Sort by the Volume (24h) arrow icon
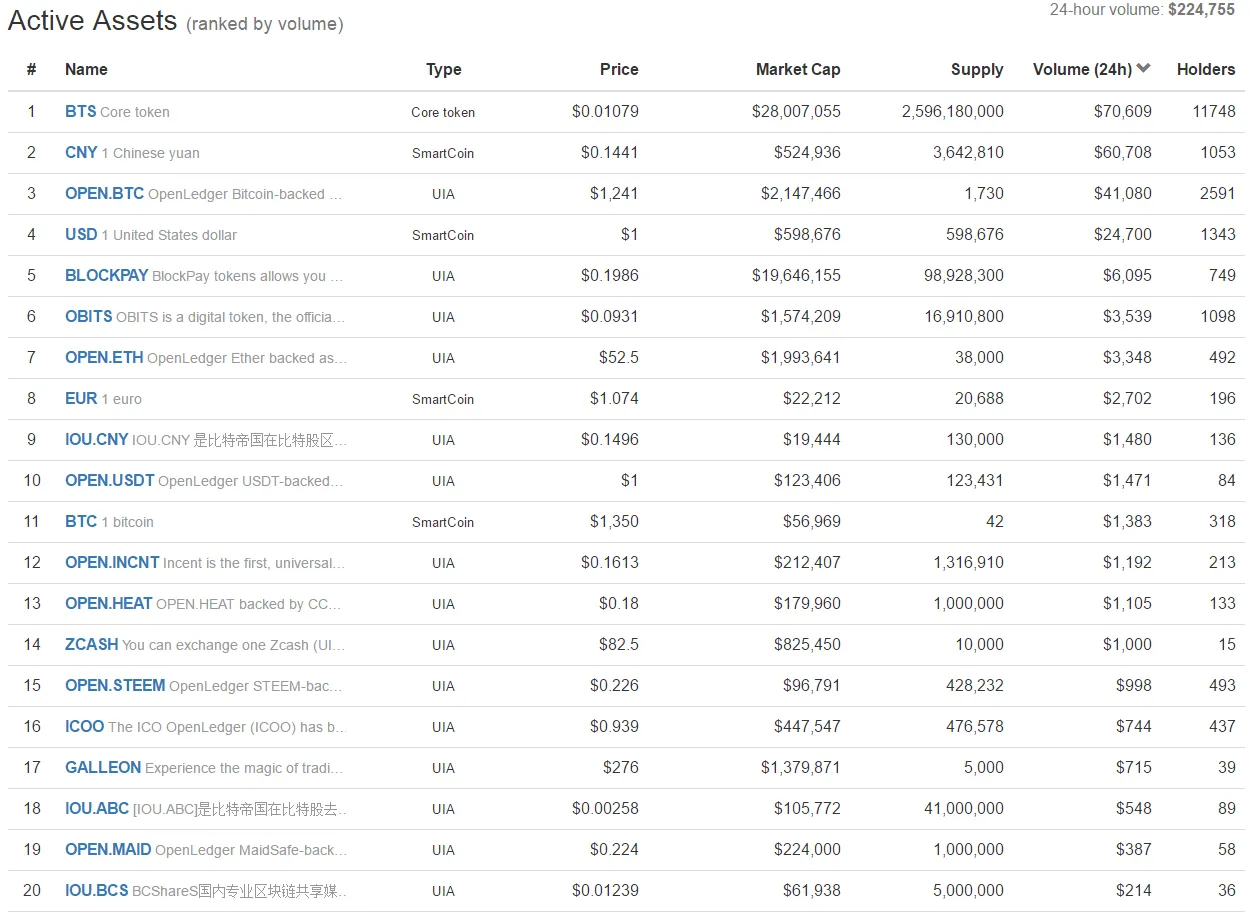 1144,69
